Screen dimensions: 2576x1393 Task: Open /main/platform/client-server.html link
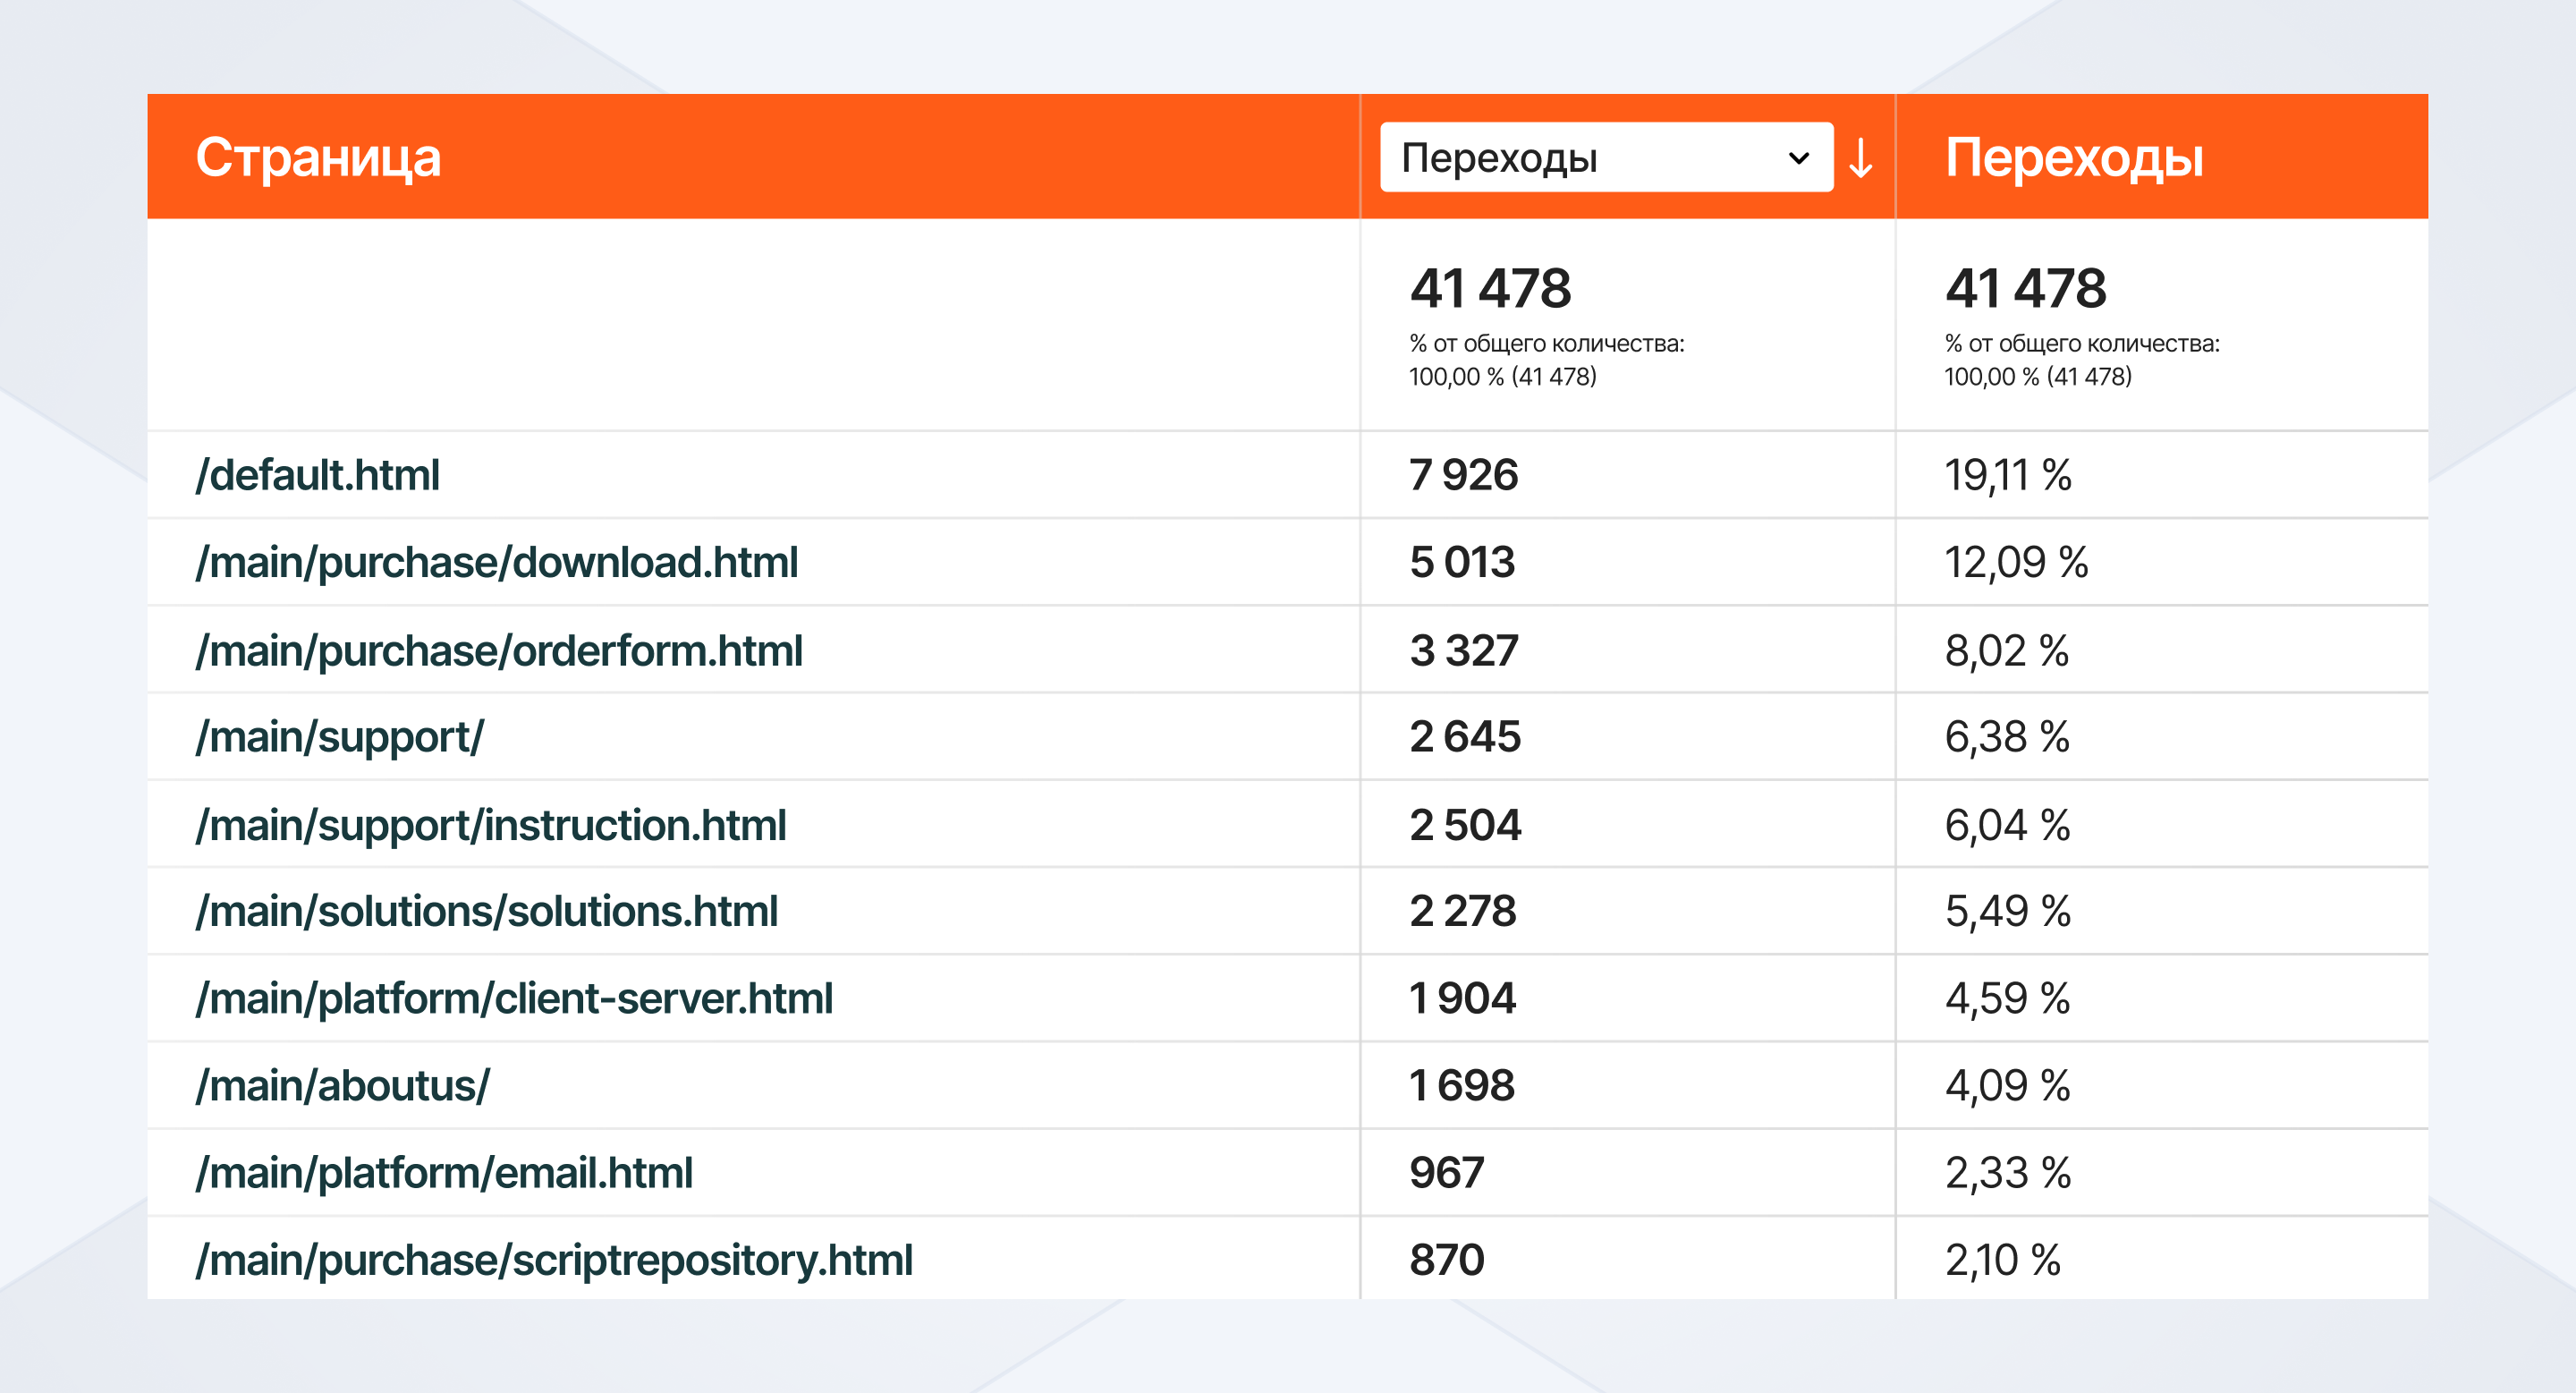point(514,998)
